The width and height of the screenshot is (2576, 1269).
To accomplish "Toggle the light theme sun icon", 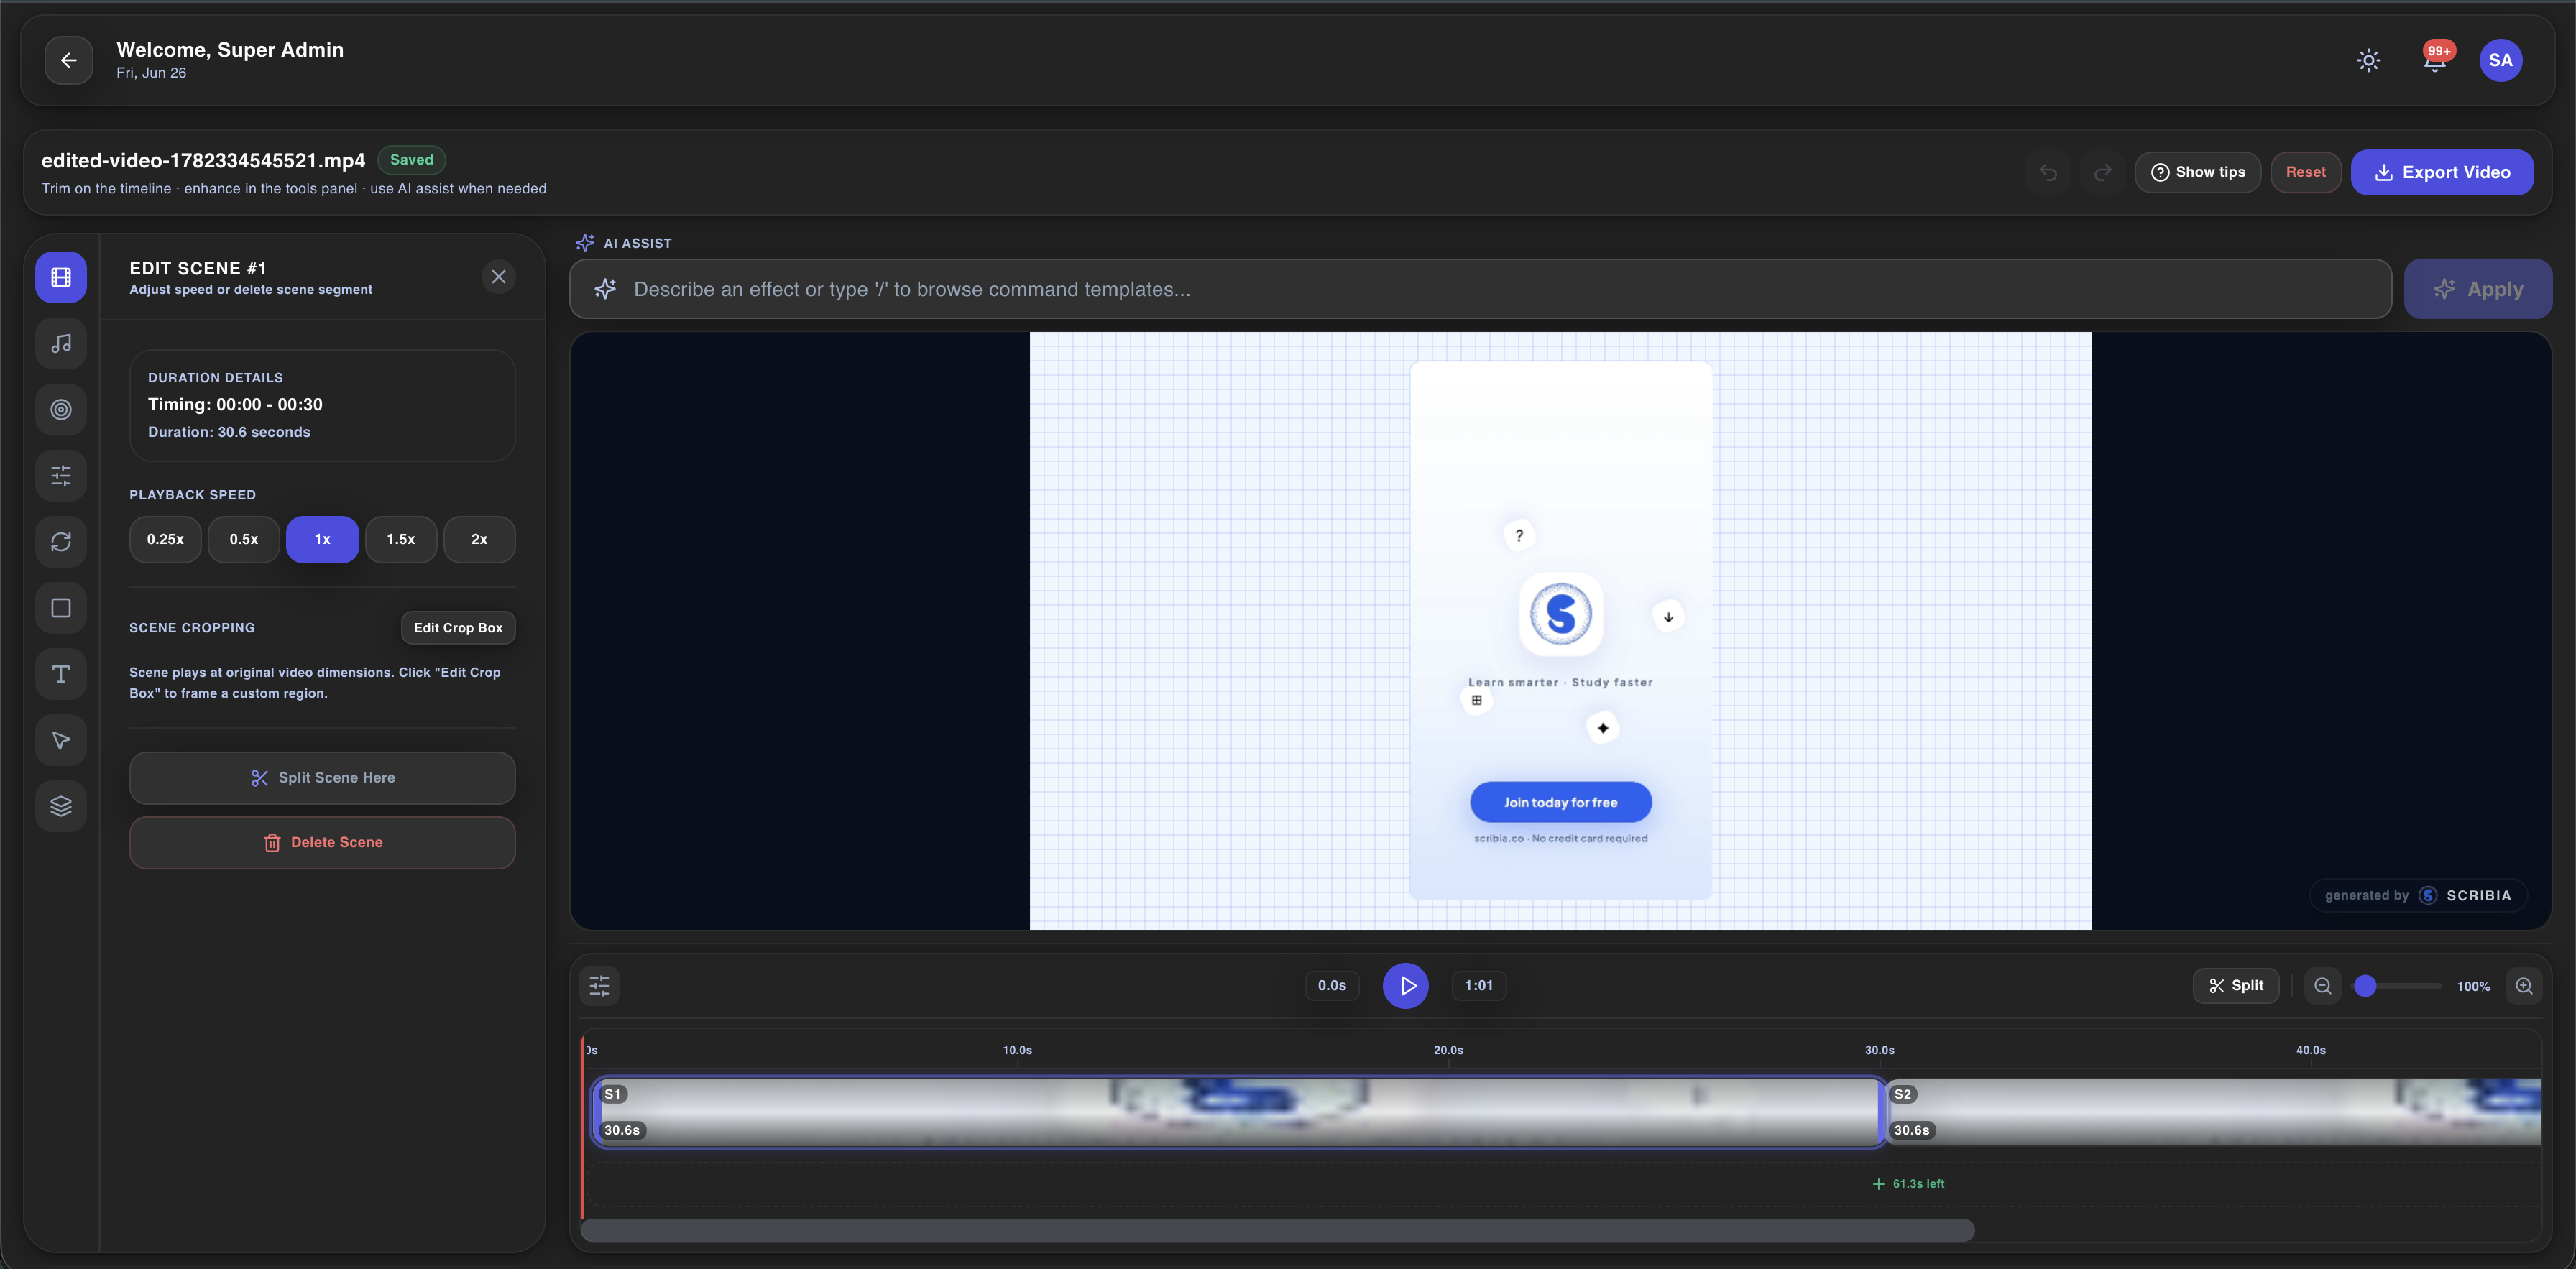I will click(x=2368, y=60).
